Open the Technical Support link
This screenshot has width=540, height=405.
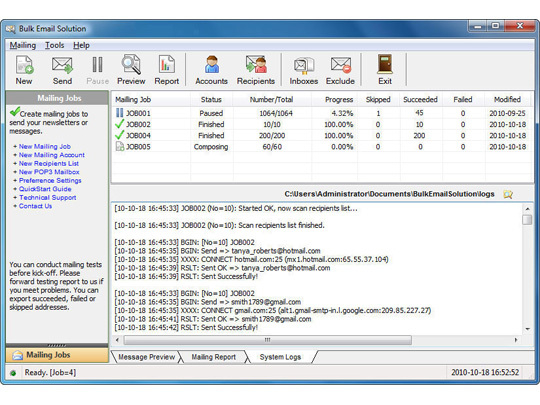tap(48, 197)
